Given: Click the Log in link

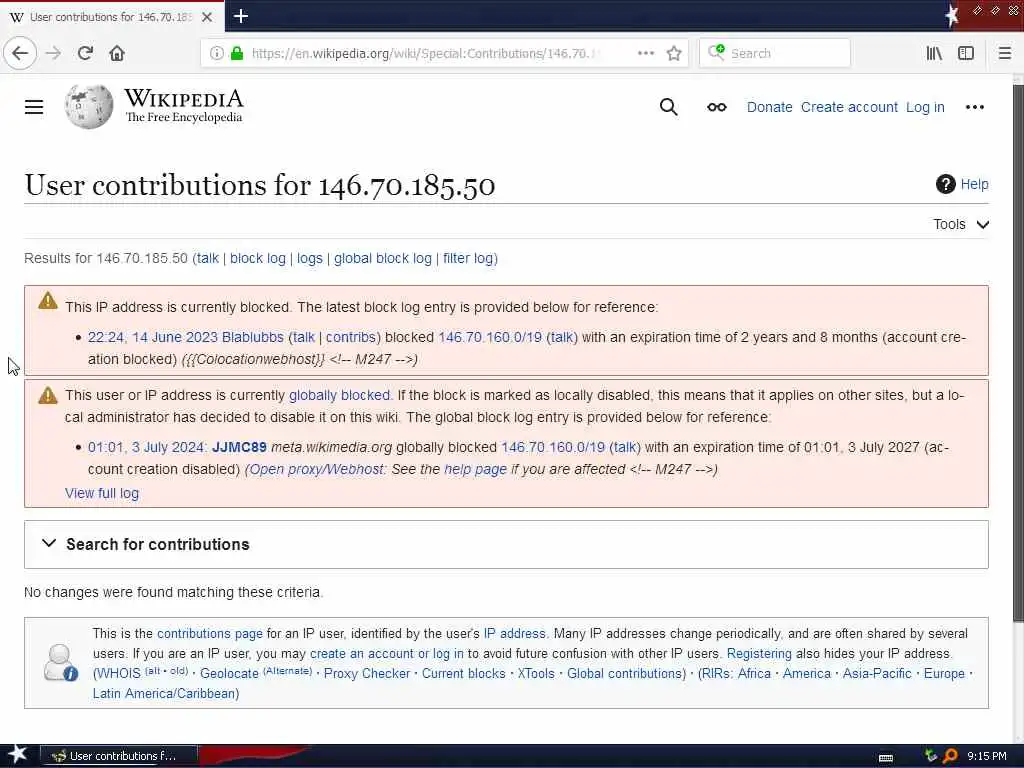Looking at the screenshot, I should click(x=925, y=107).
